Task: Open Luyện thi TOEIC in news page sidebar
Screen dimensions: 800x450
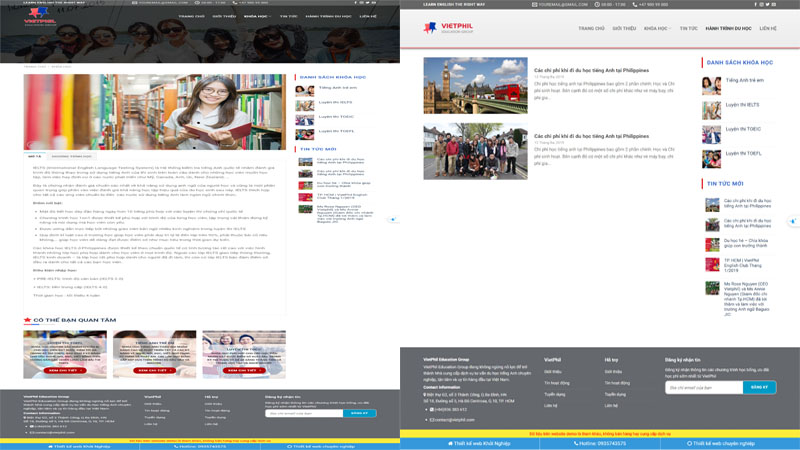Action: 743,129
